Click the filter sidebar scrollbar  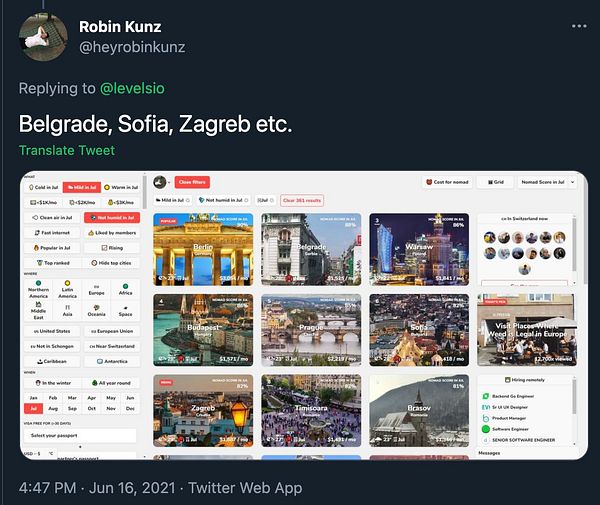pos(144,193)
